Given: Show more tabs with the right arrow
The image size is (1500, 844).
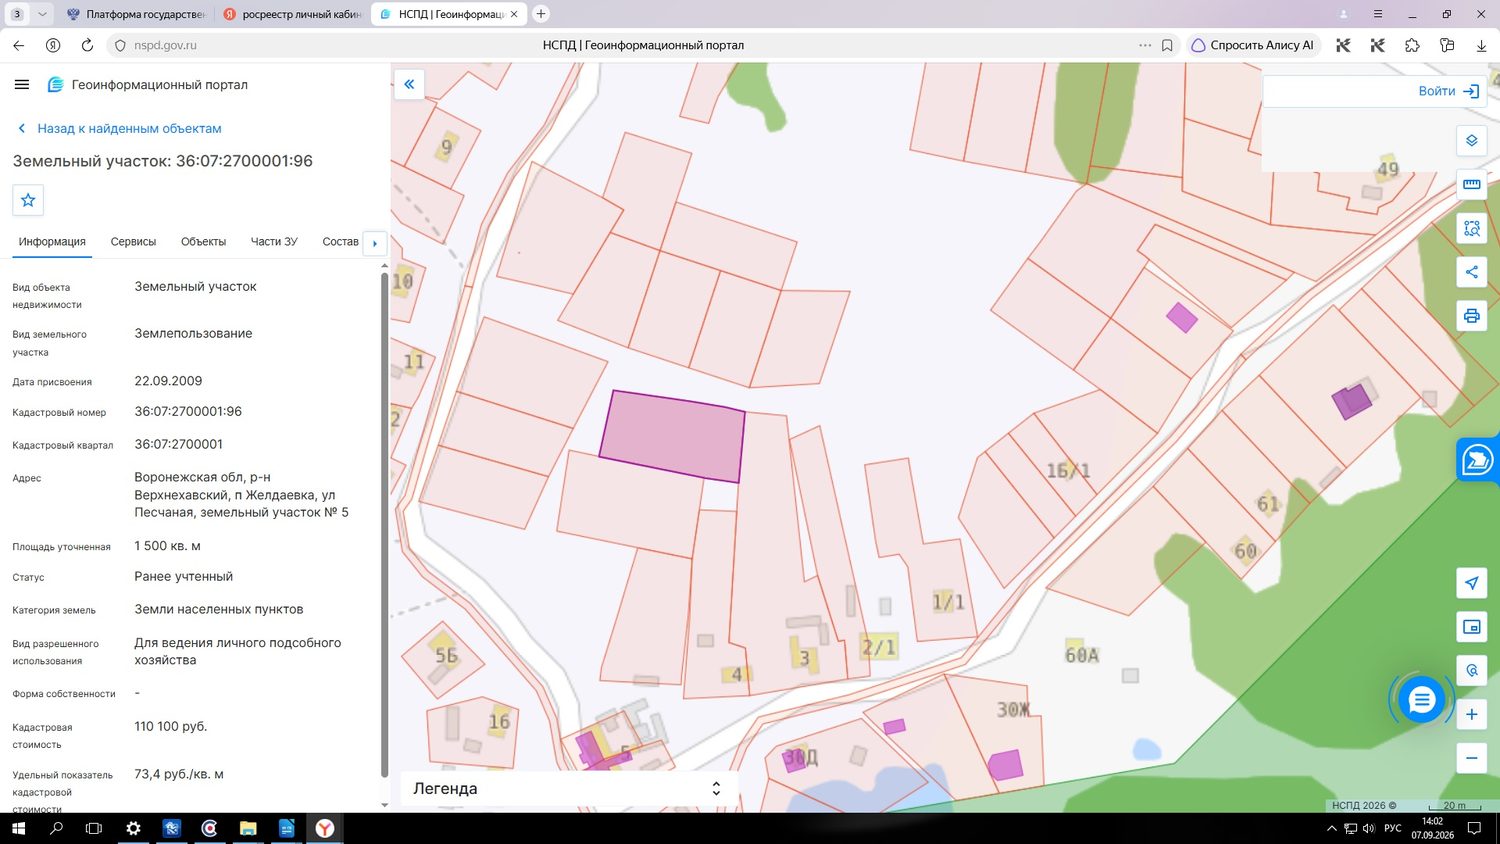Looking at the screenshot, I should pyautogui.click(x=375, y=243).
